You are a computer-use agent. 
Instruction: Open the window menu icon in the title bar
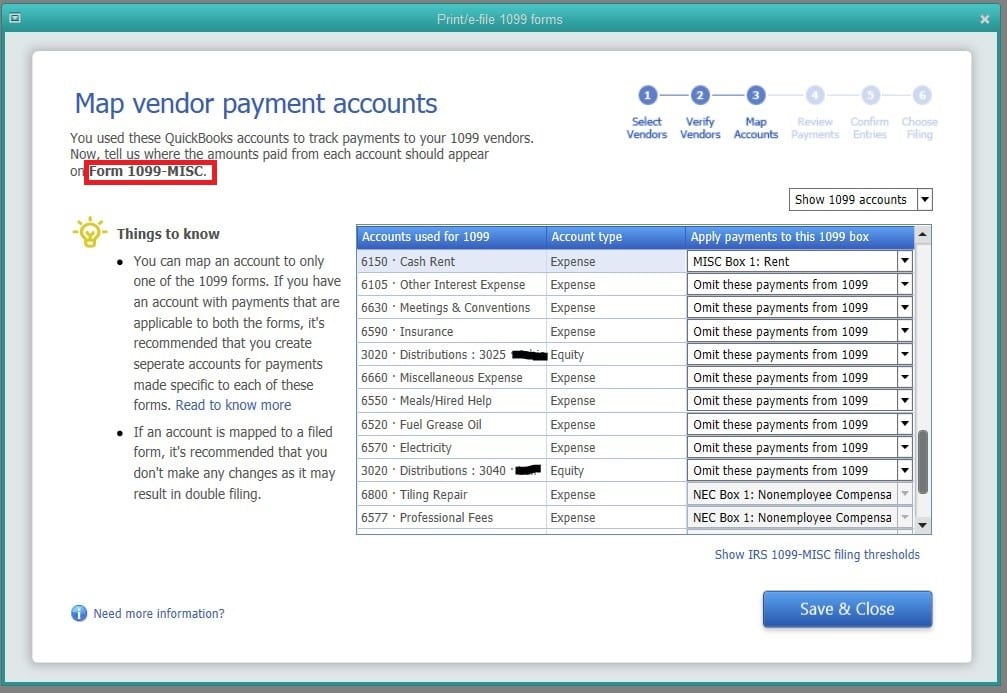pos(15,18)
